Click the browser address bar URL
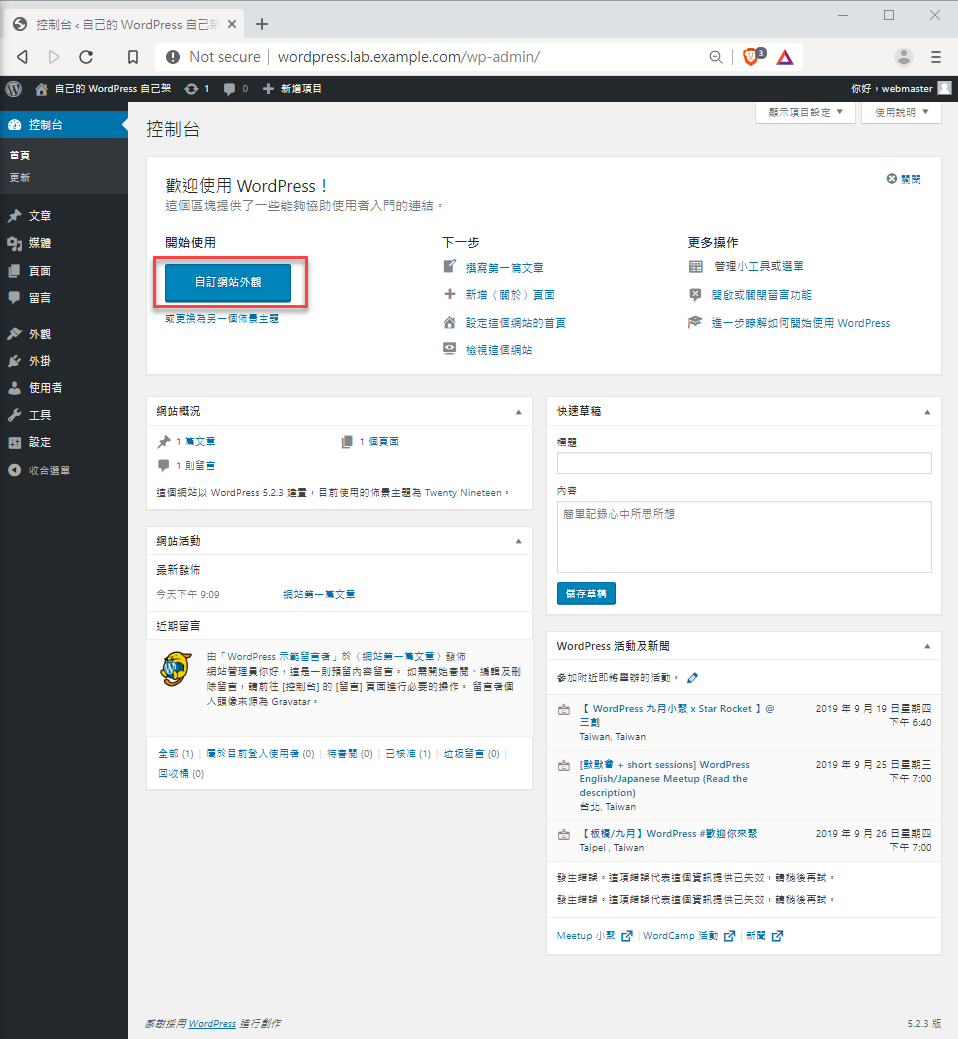The width and height of the screenshot is (958, 1039). (x=409, y=57)
